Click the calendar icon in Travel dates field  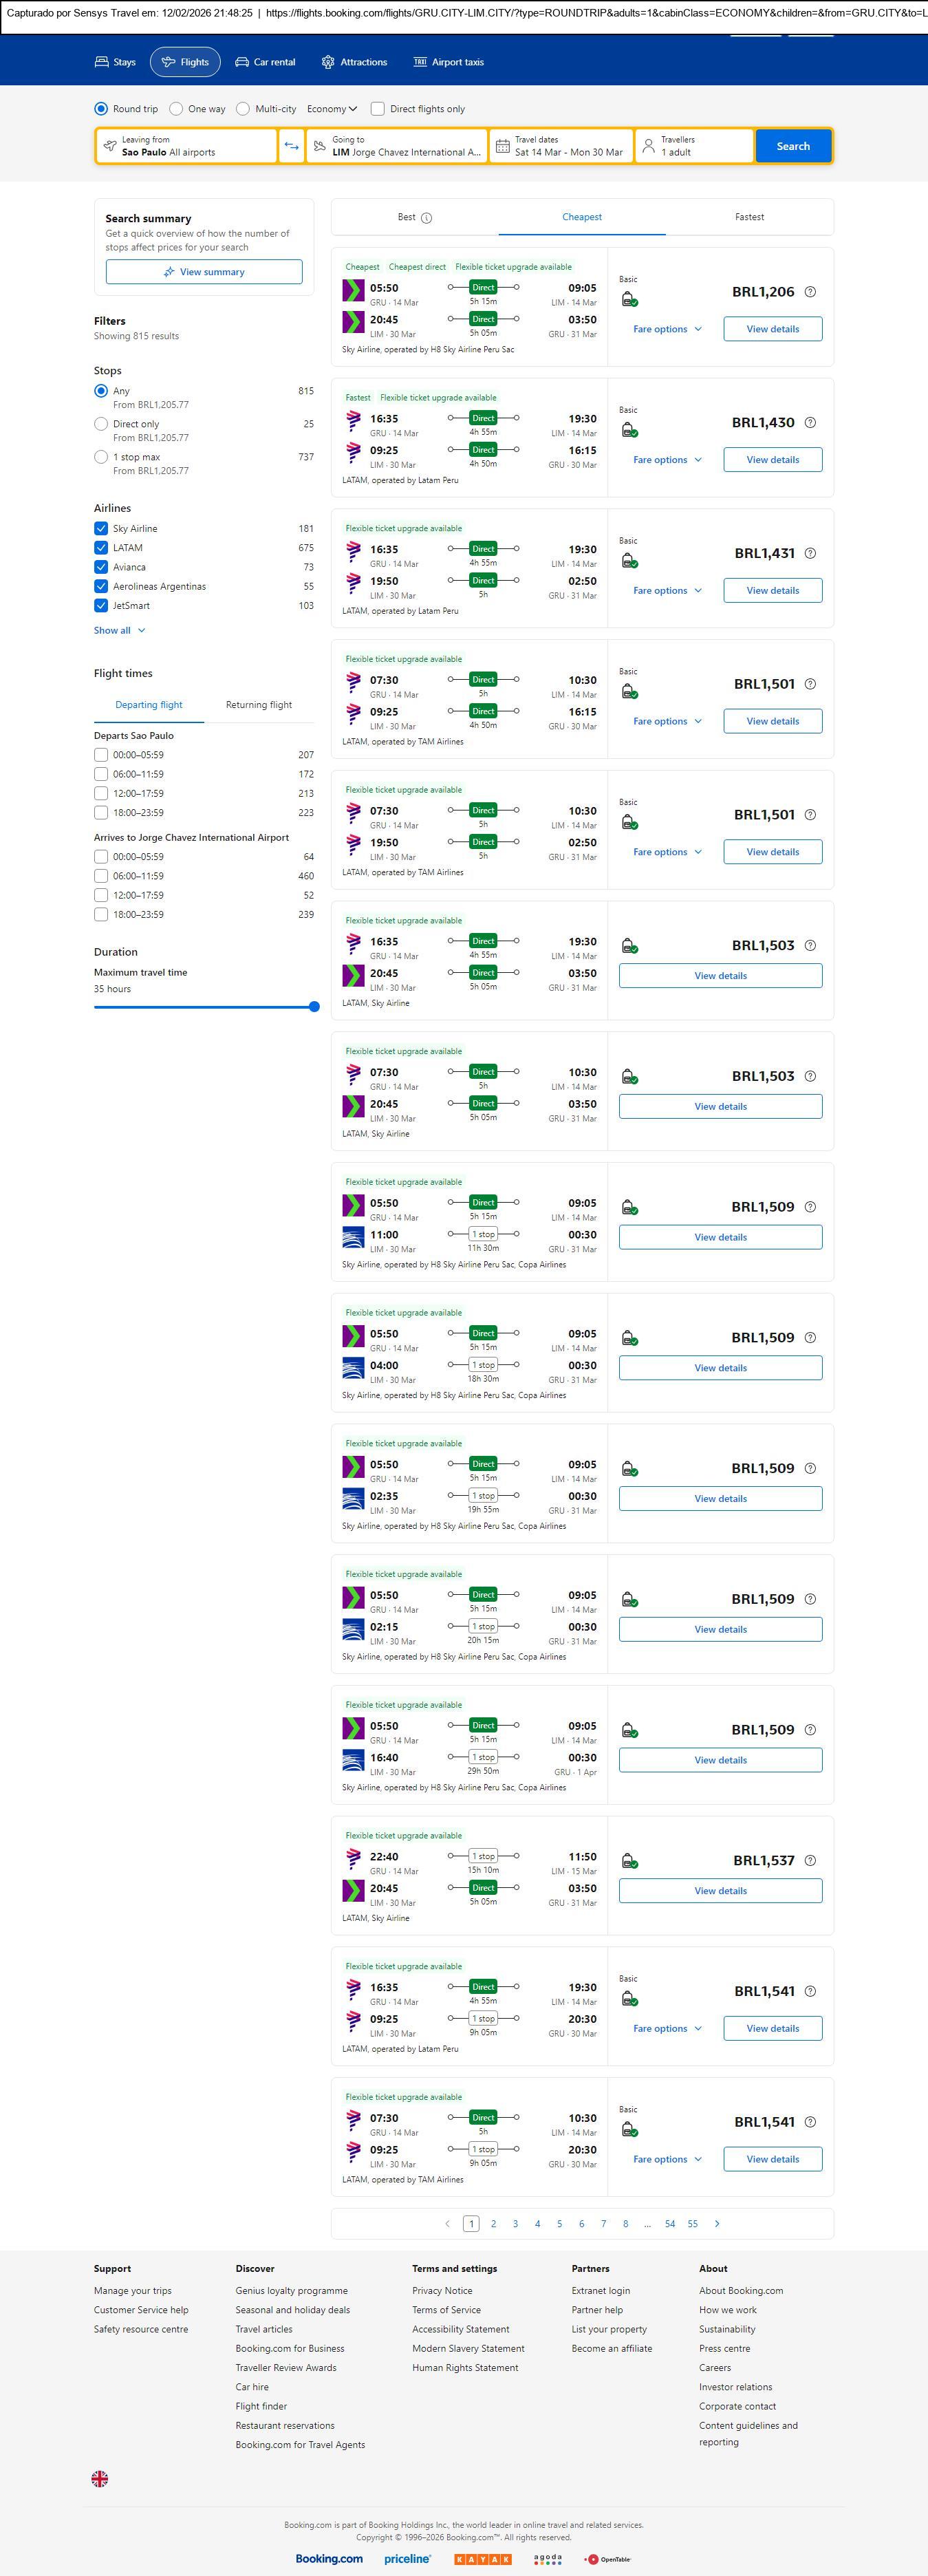[x=503, y=146]
